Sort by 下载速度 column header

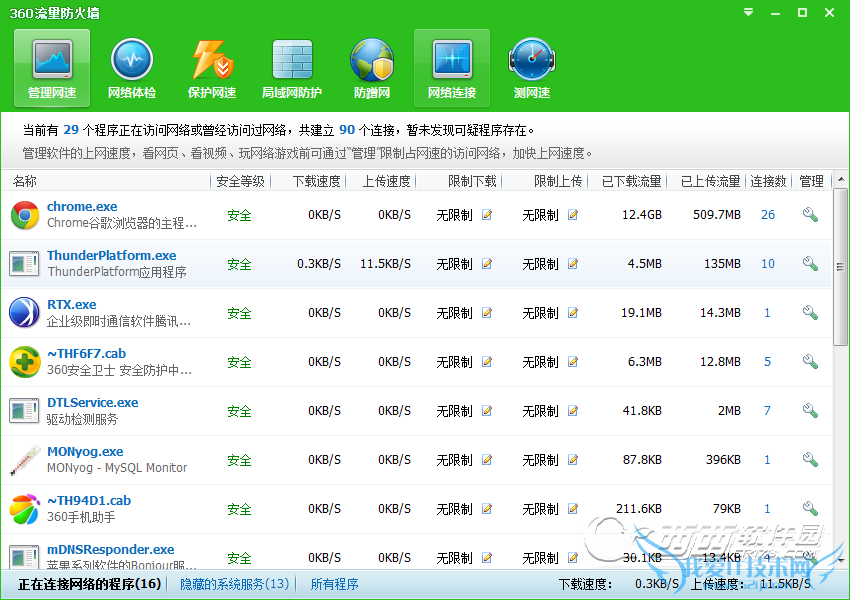(x=316, y=181)
